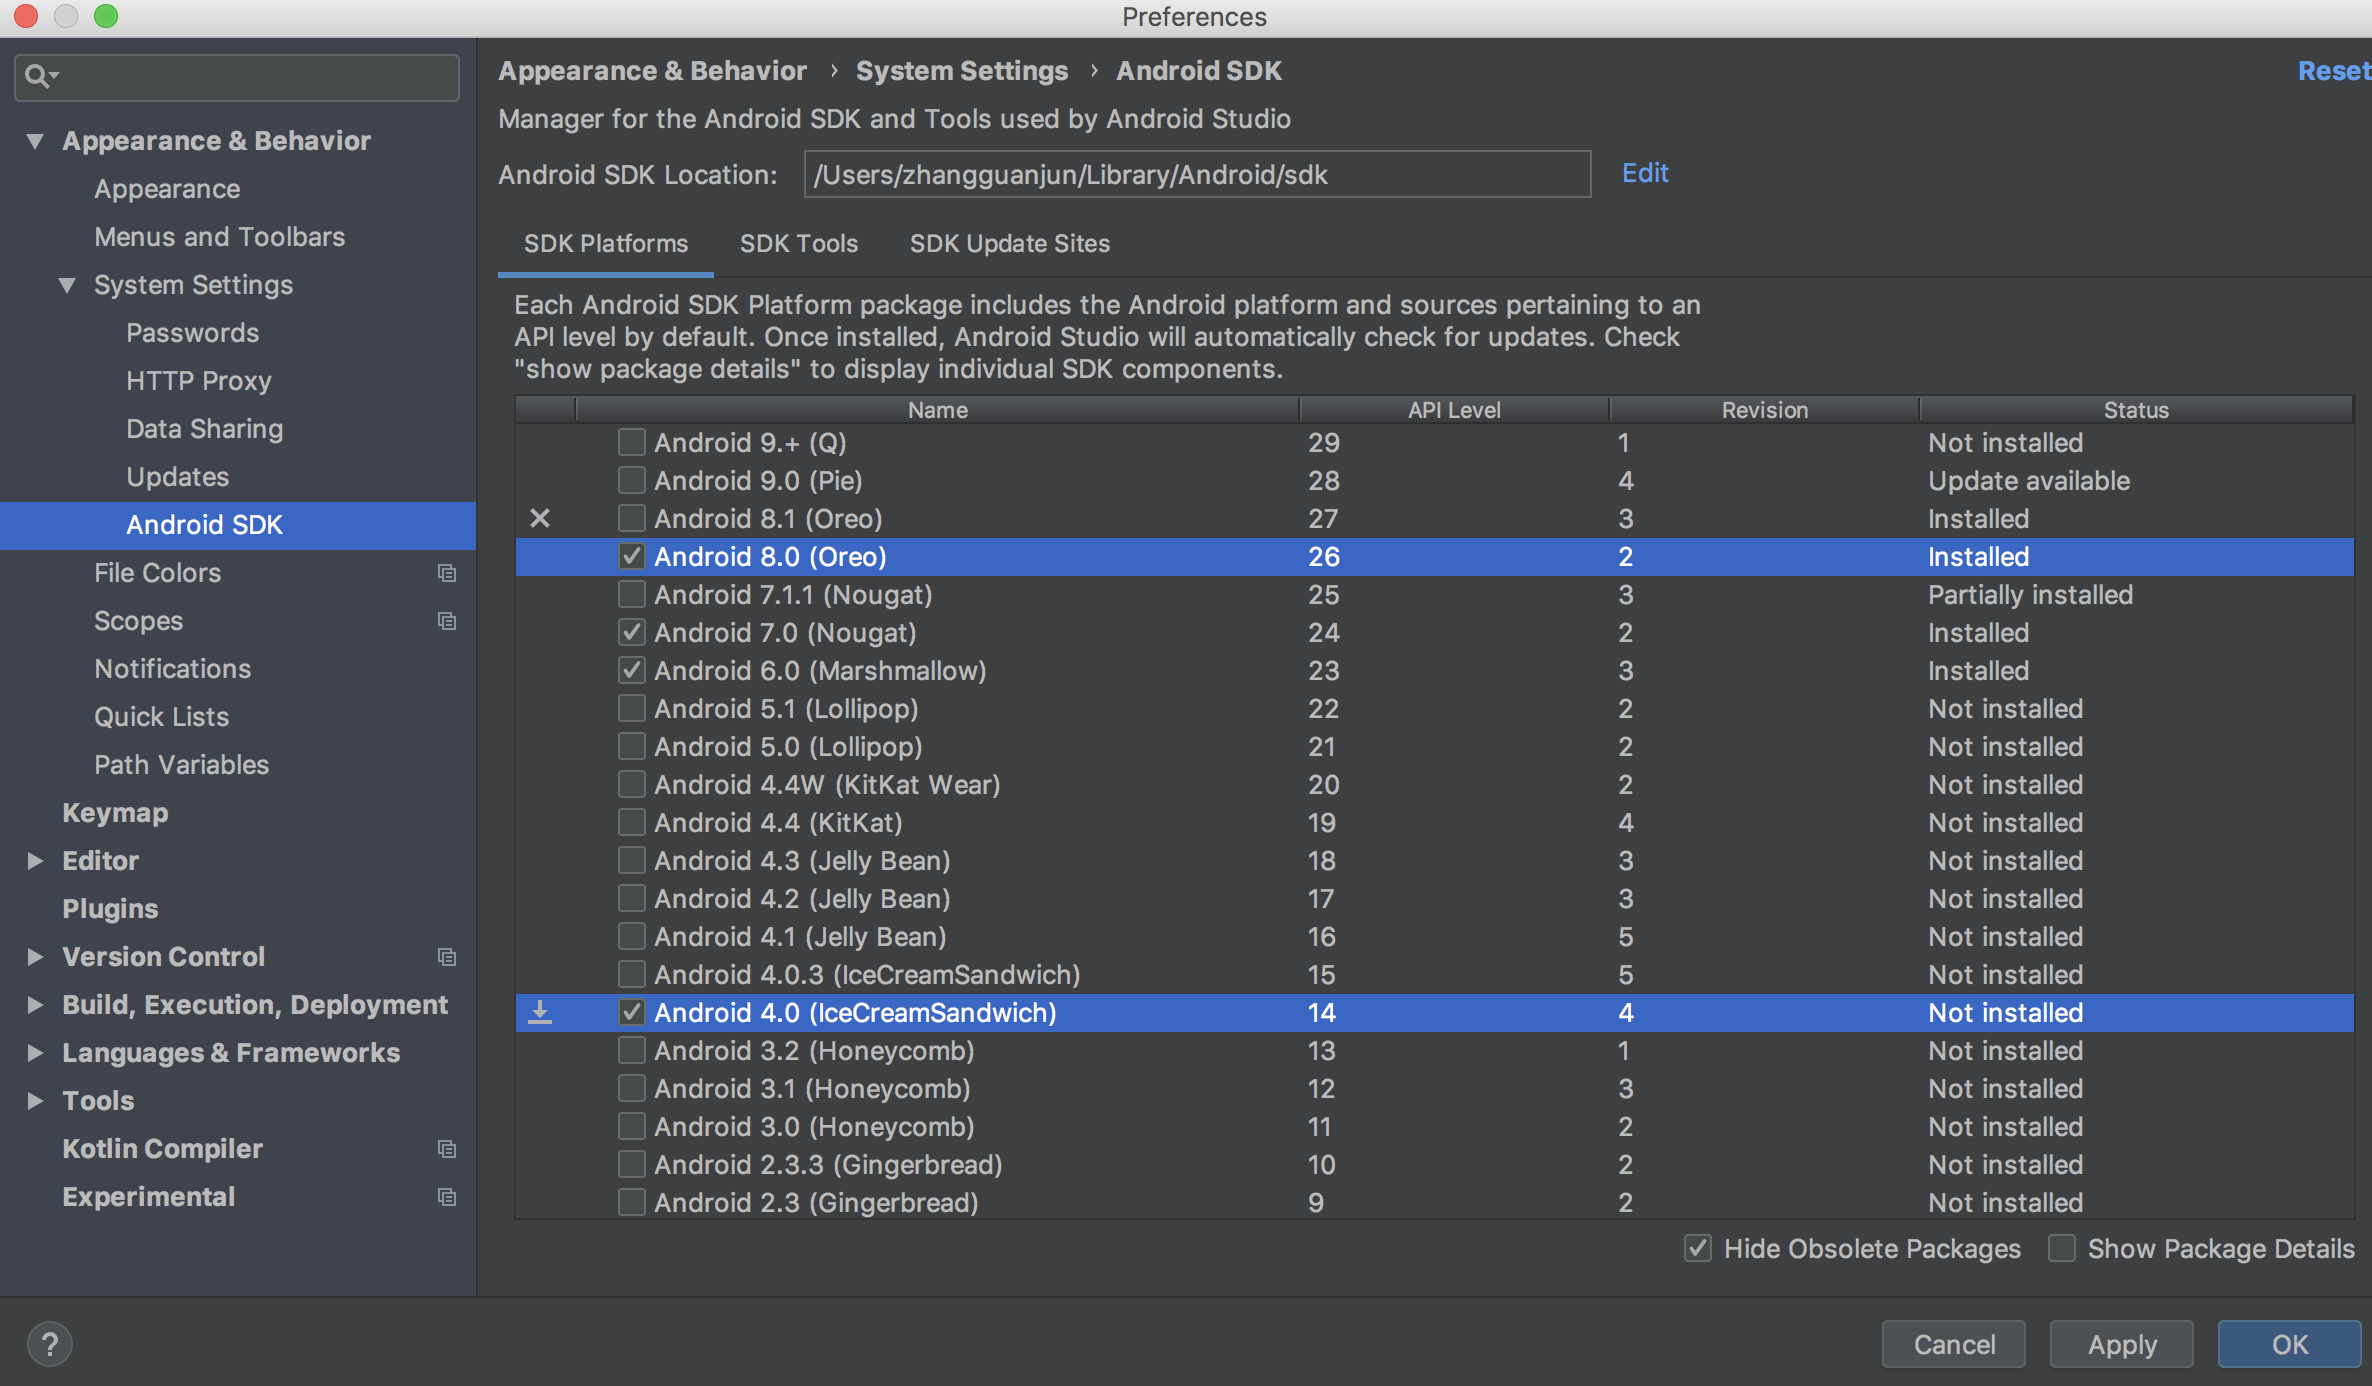Click the help question mark button

coord(50,1344)
